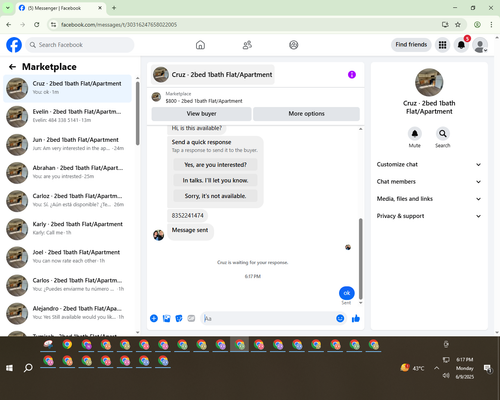Open the Friends icon in top navigation
This screenshot has width=500, height=400.
click(247, 45)
